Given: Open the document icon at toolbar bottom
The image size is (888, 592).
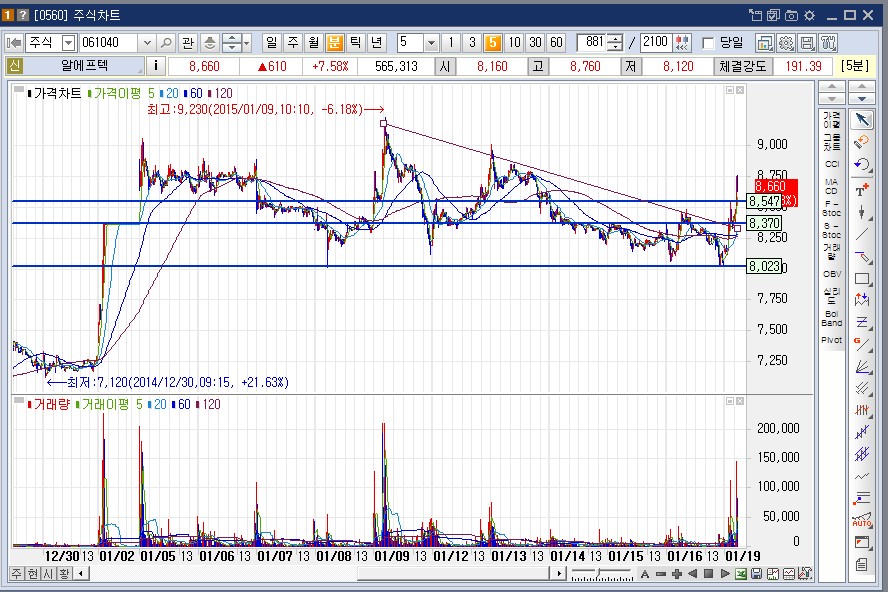Looking at the screenshot, I should [x=861, y=564].
